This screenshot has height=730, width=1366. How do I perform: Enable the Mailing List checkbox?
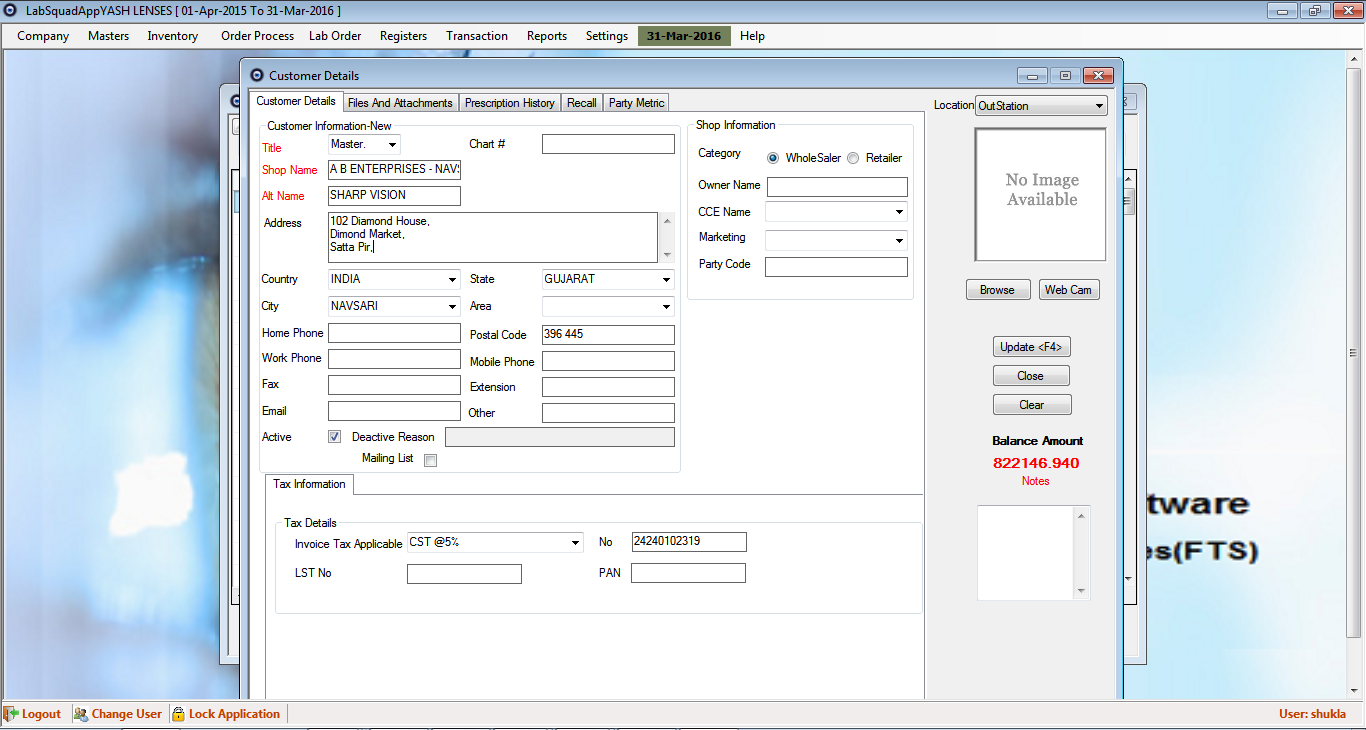click(430, 461)
